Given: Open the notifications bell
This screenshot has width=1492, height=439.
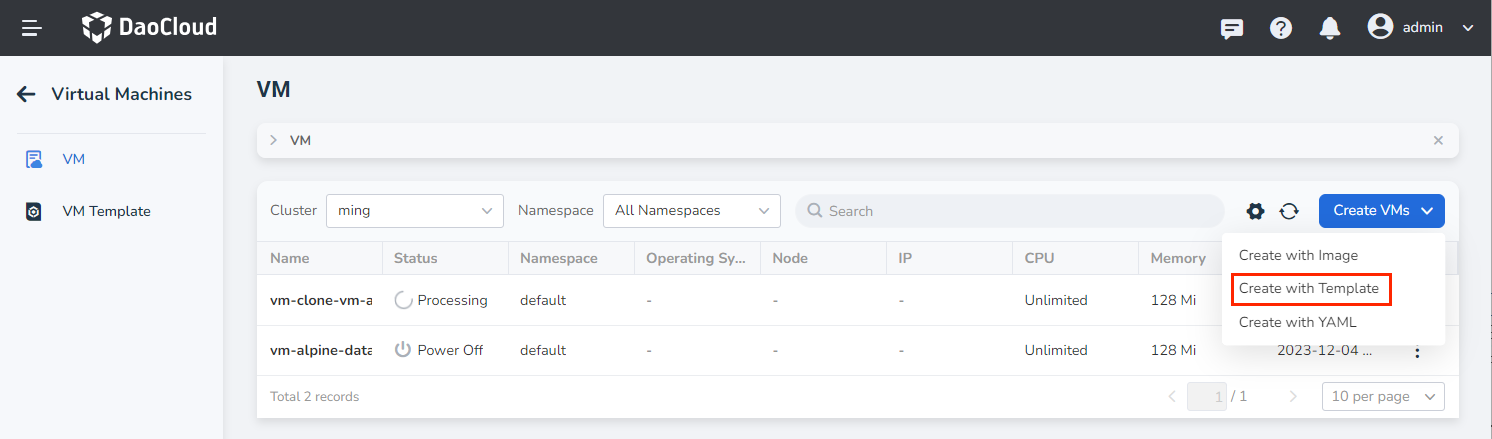Looking at the screenshot, I should 1330,28.
